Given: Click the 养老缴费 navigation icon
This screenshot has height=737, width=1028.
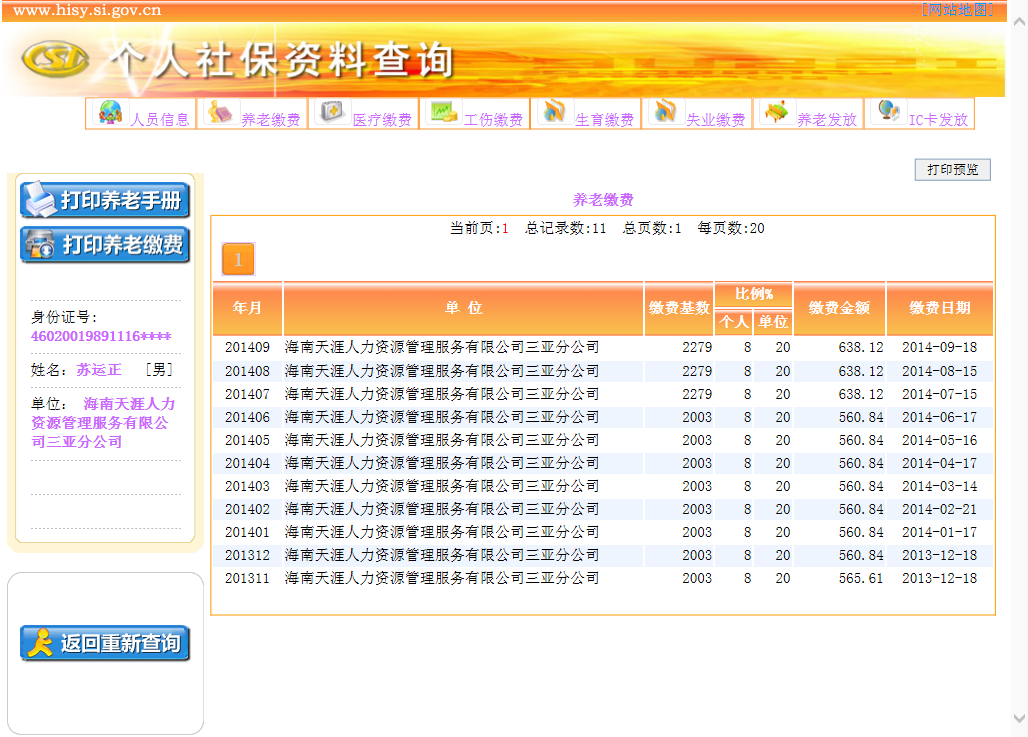Looking at the screenshot, I should (x=220, y=113).
